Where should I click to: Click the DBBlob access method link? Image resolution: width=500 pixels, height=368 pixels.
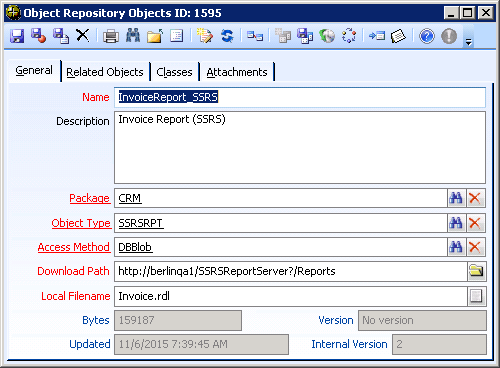[135, 247]
